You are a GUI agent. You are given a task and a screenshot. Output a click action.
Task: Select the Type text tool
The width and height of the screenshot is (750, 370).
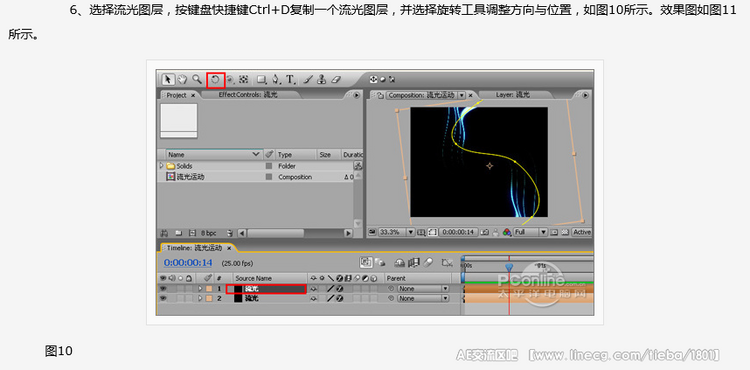point(290,79)
